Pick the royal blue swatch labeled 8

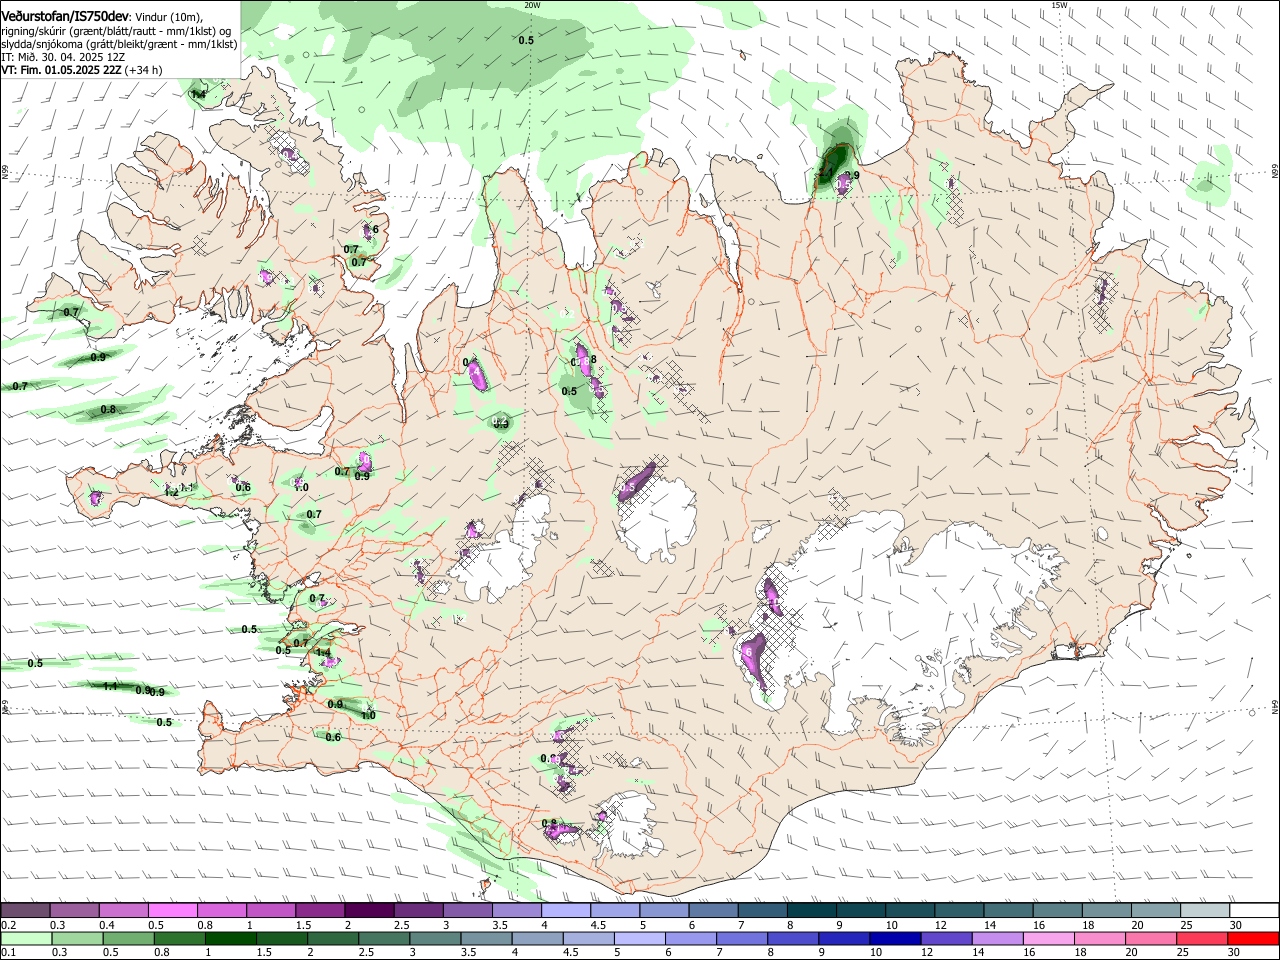point(794,939)
